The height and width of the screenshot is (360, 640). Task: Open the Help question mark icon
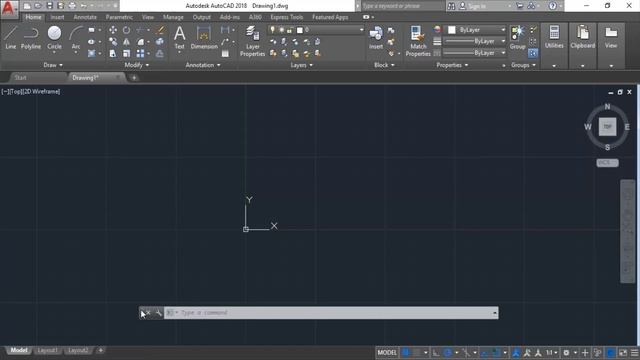[x=552, y=6]
